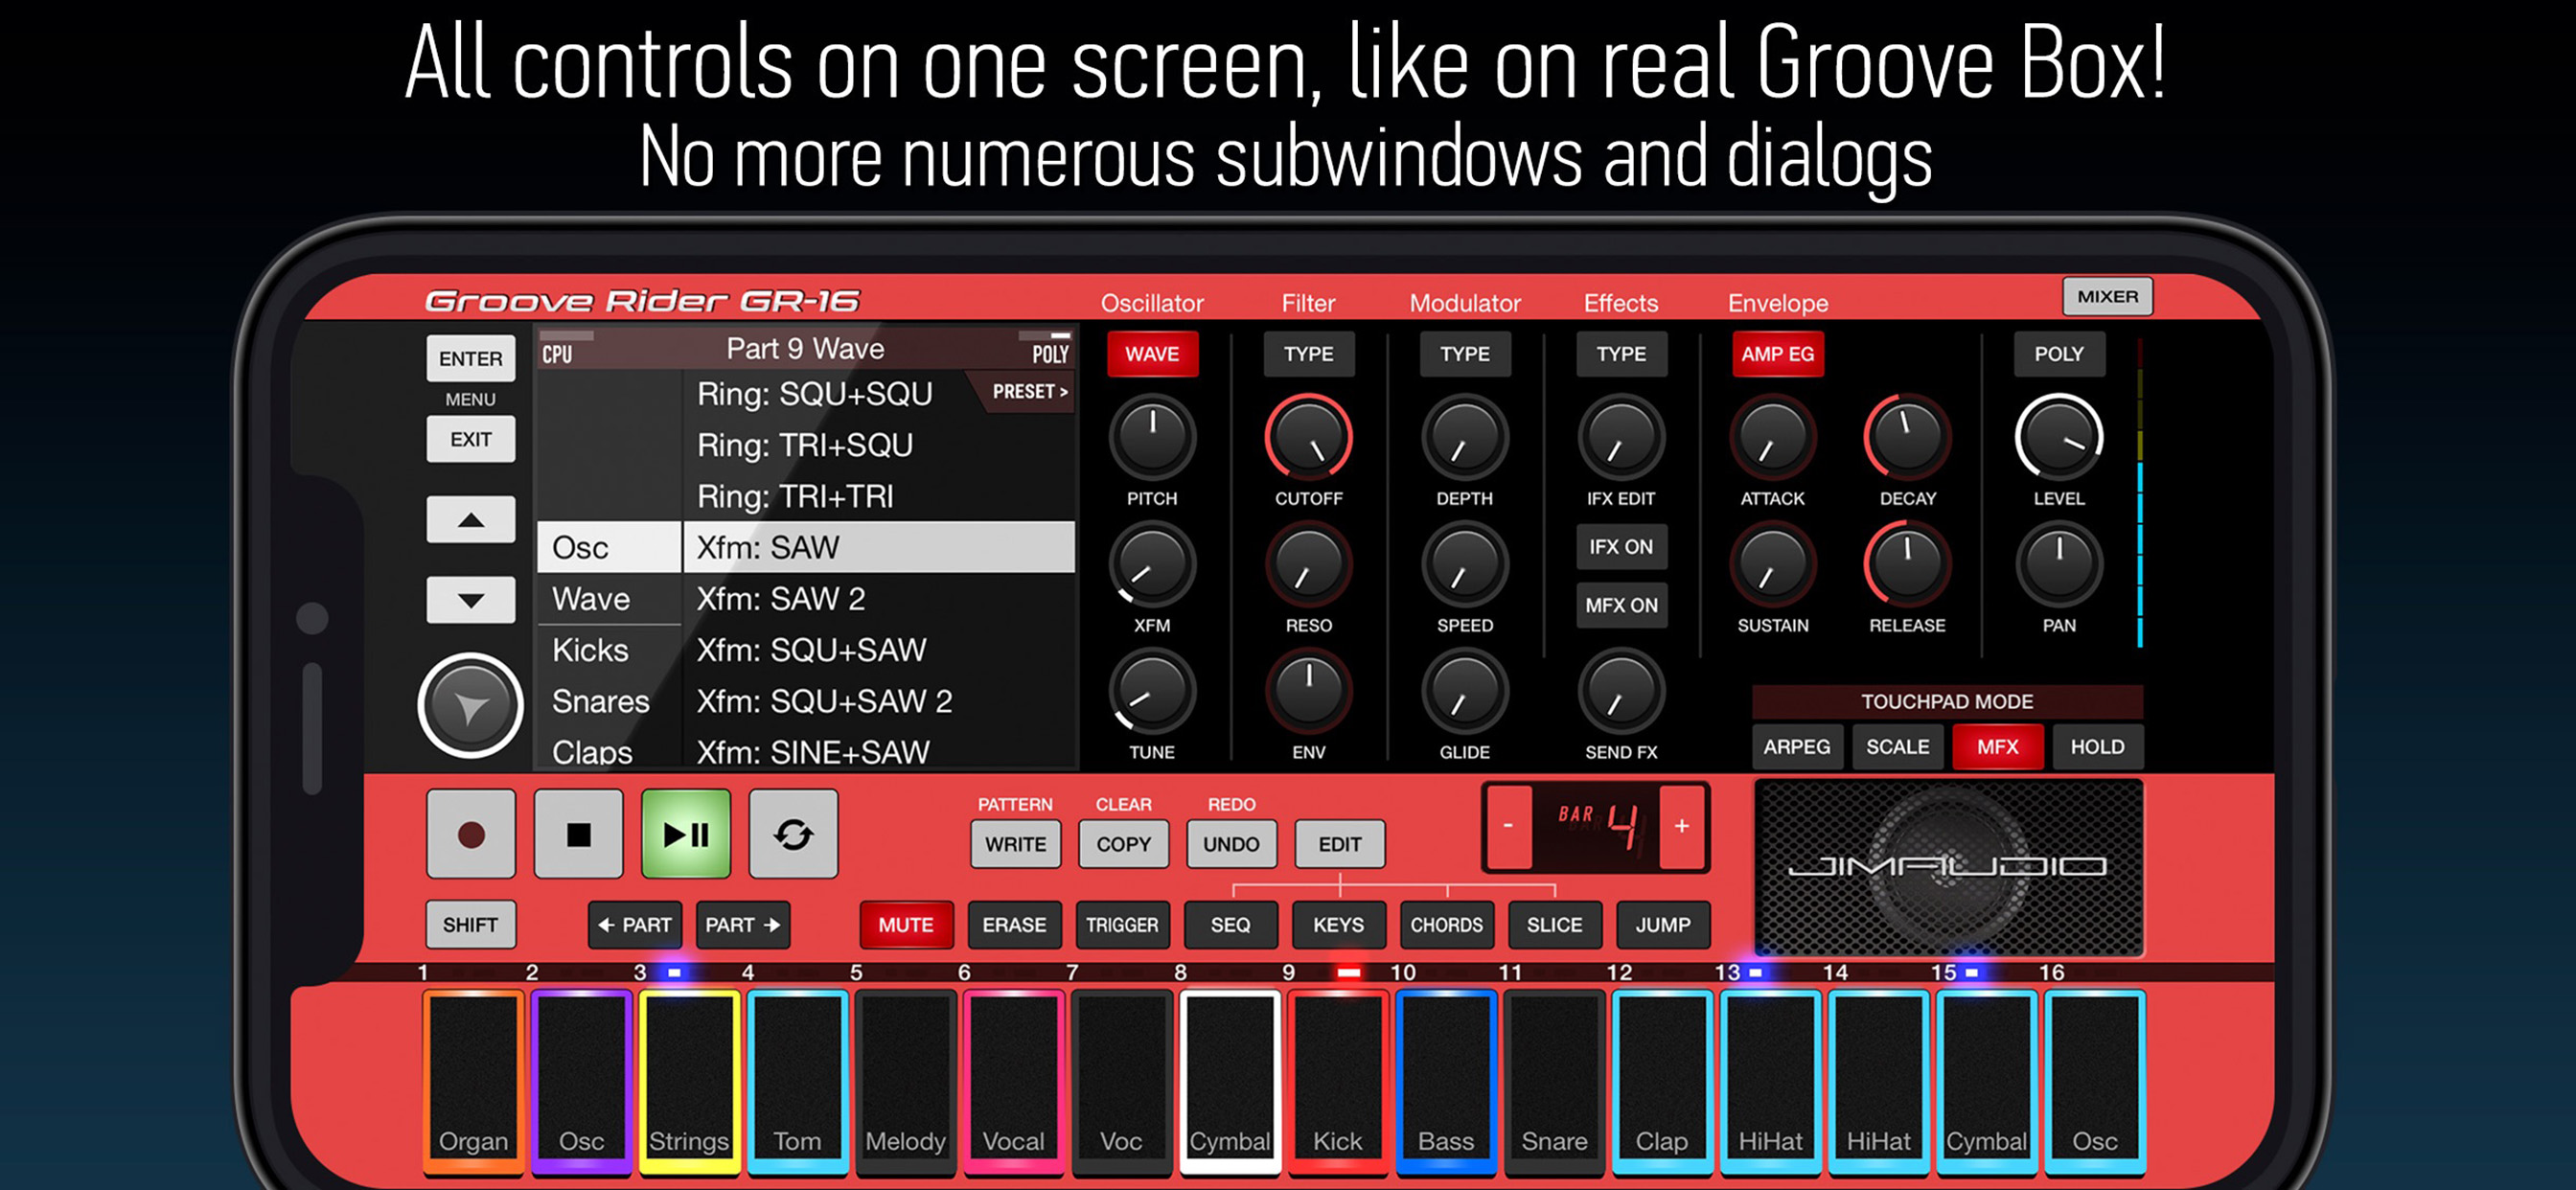Choose Ring: TRI+SQU waveform
Viewport: 2576px width, 1190px height.
click(x=879, y=445)
